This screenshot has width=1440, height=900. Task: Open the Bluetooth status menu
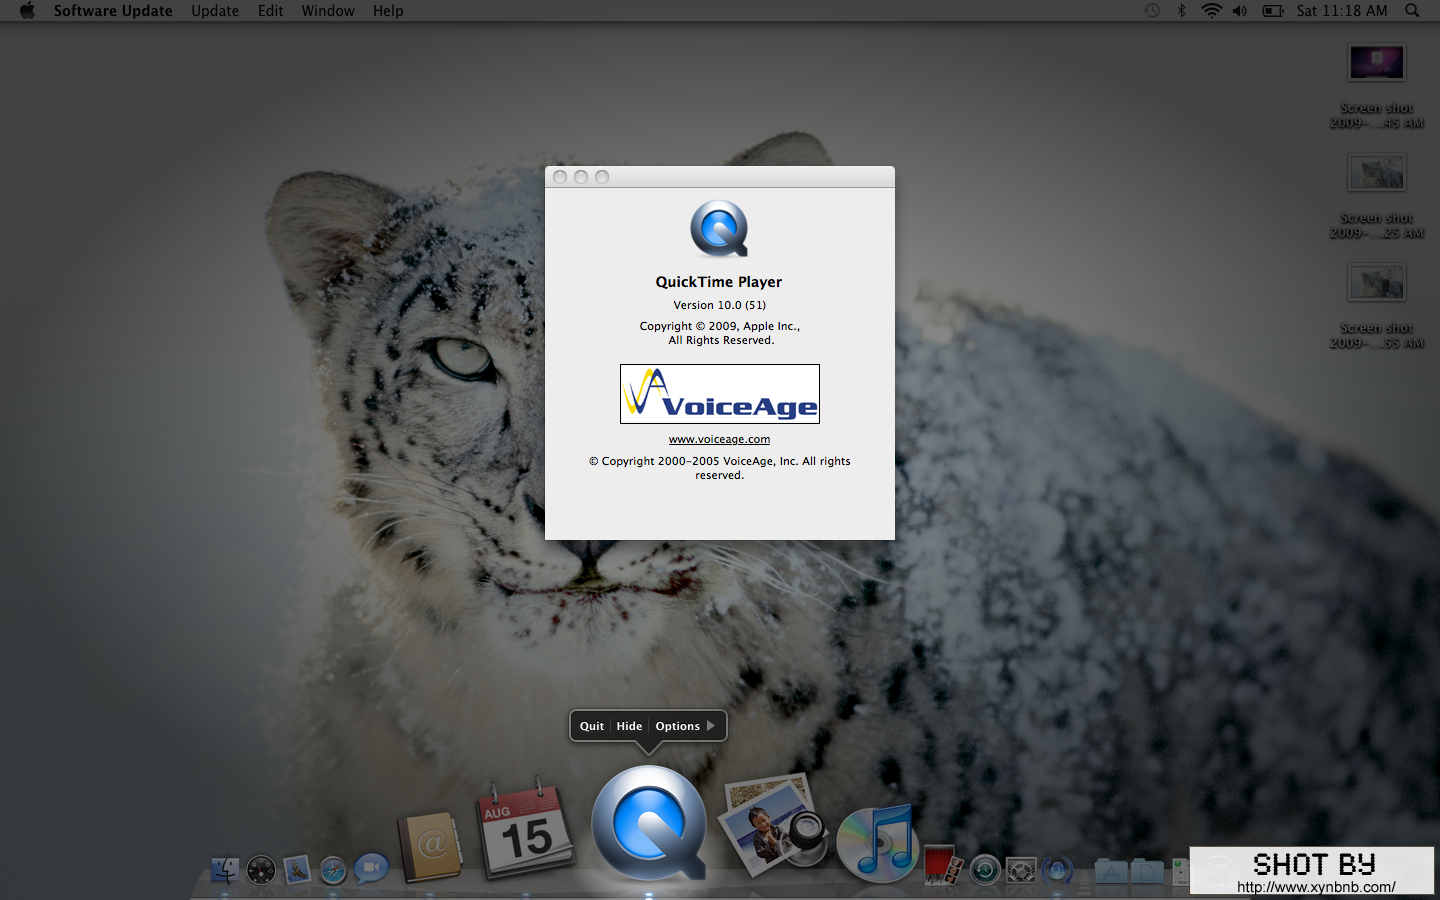point(1181,11)
